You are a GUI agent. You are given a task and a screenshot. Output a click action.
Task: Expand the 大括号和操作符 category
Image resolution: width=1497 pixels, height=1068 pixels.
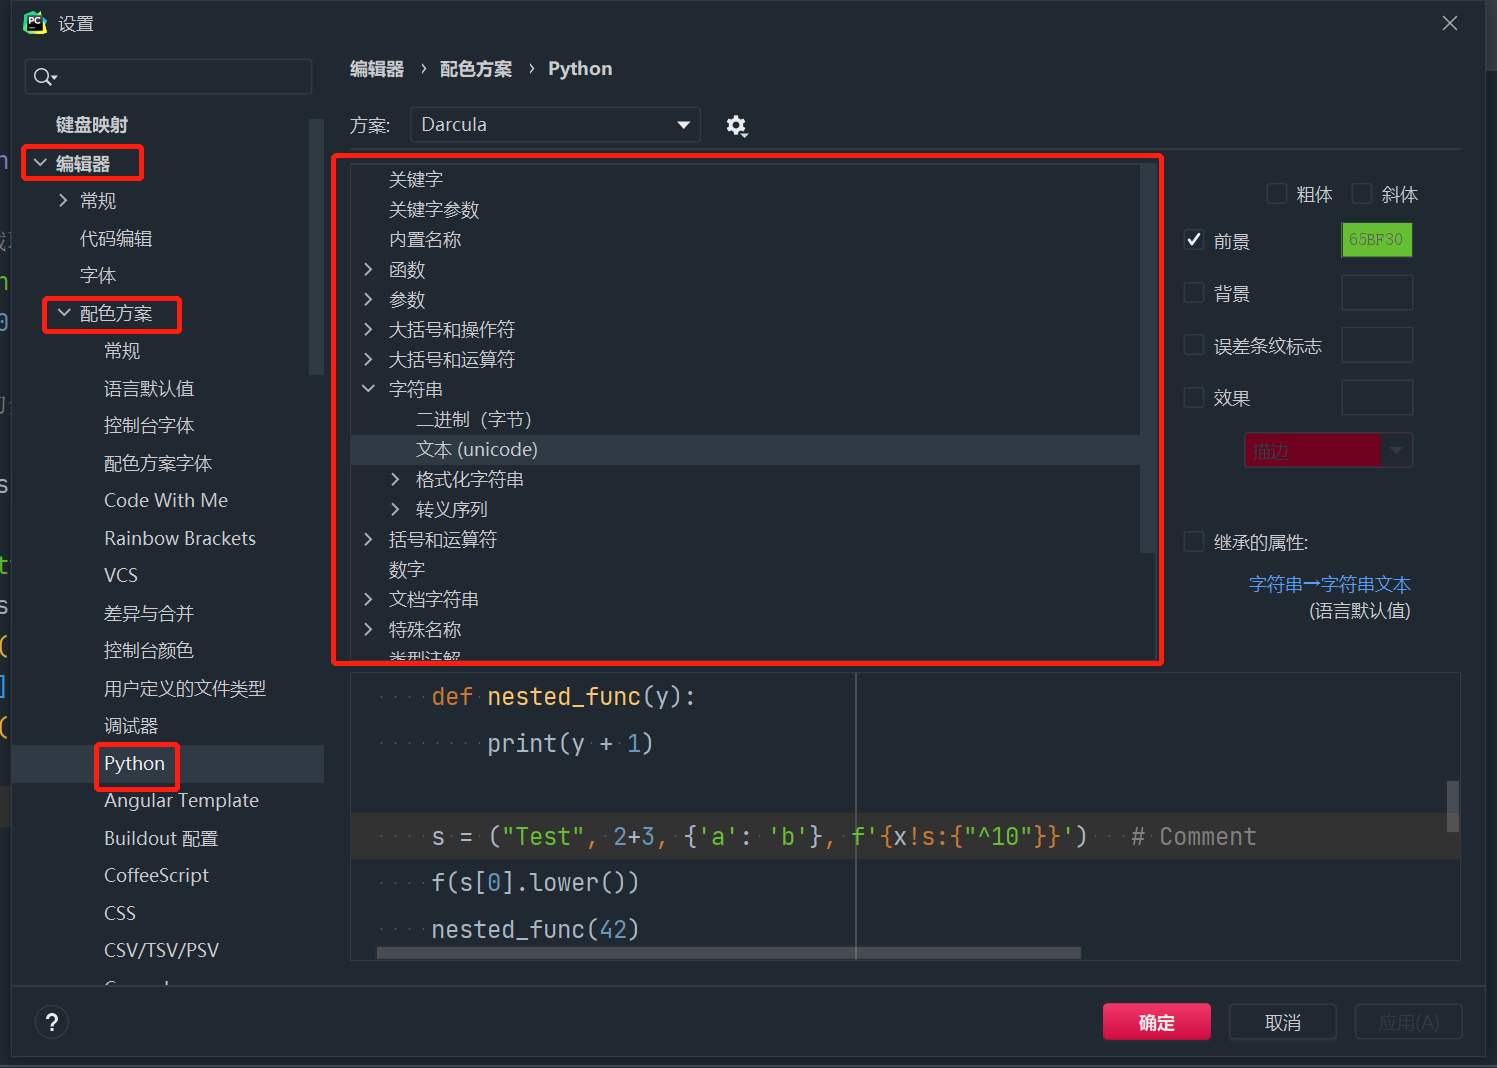pos(368,329)
